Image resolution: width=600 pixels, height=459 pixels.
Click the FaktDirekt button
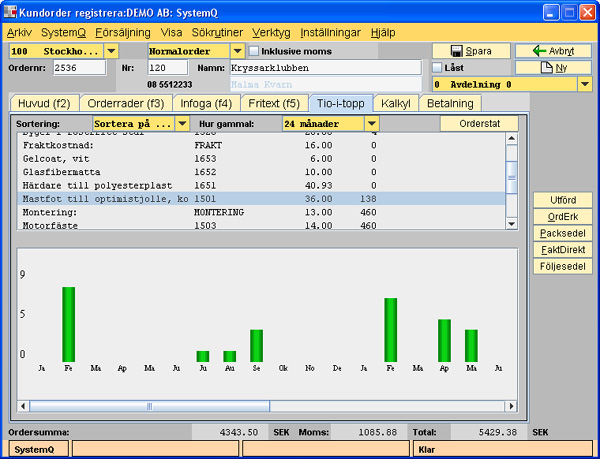click(563, 250)
